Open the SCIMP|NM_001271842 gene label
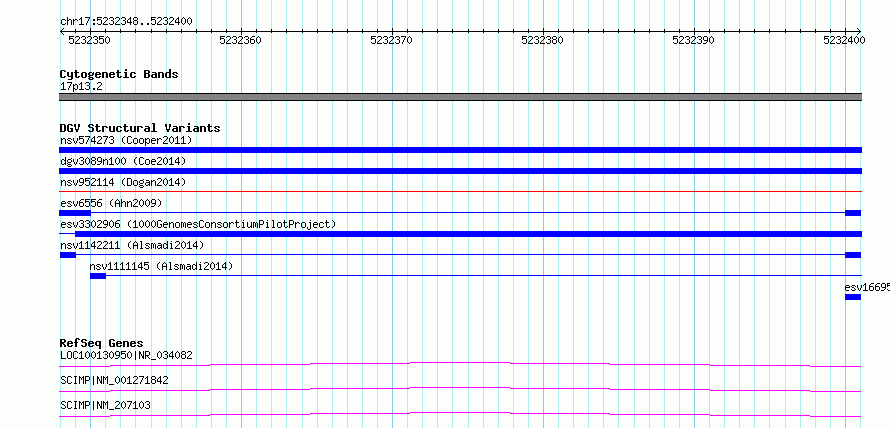The image size is (890, 428). 114,380
